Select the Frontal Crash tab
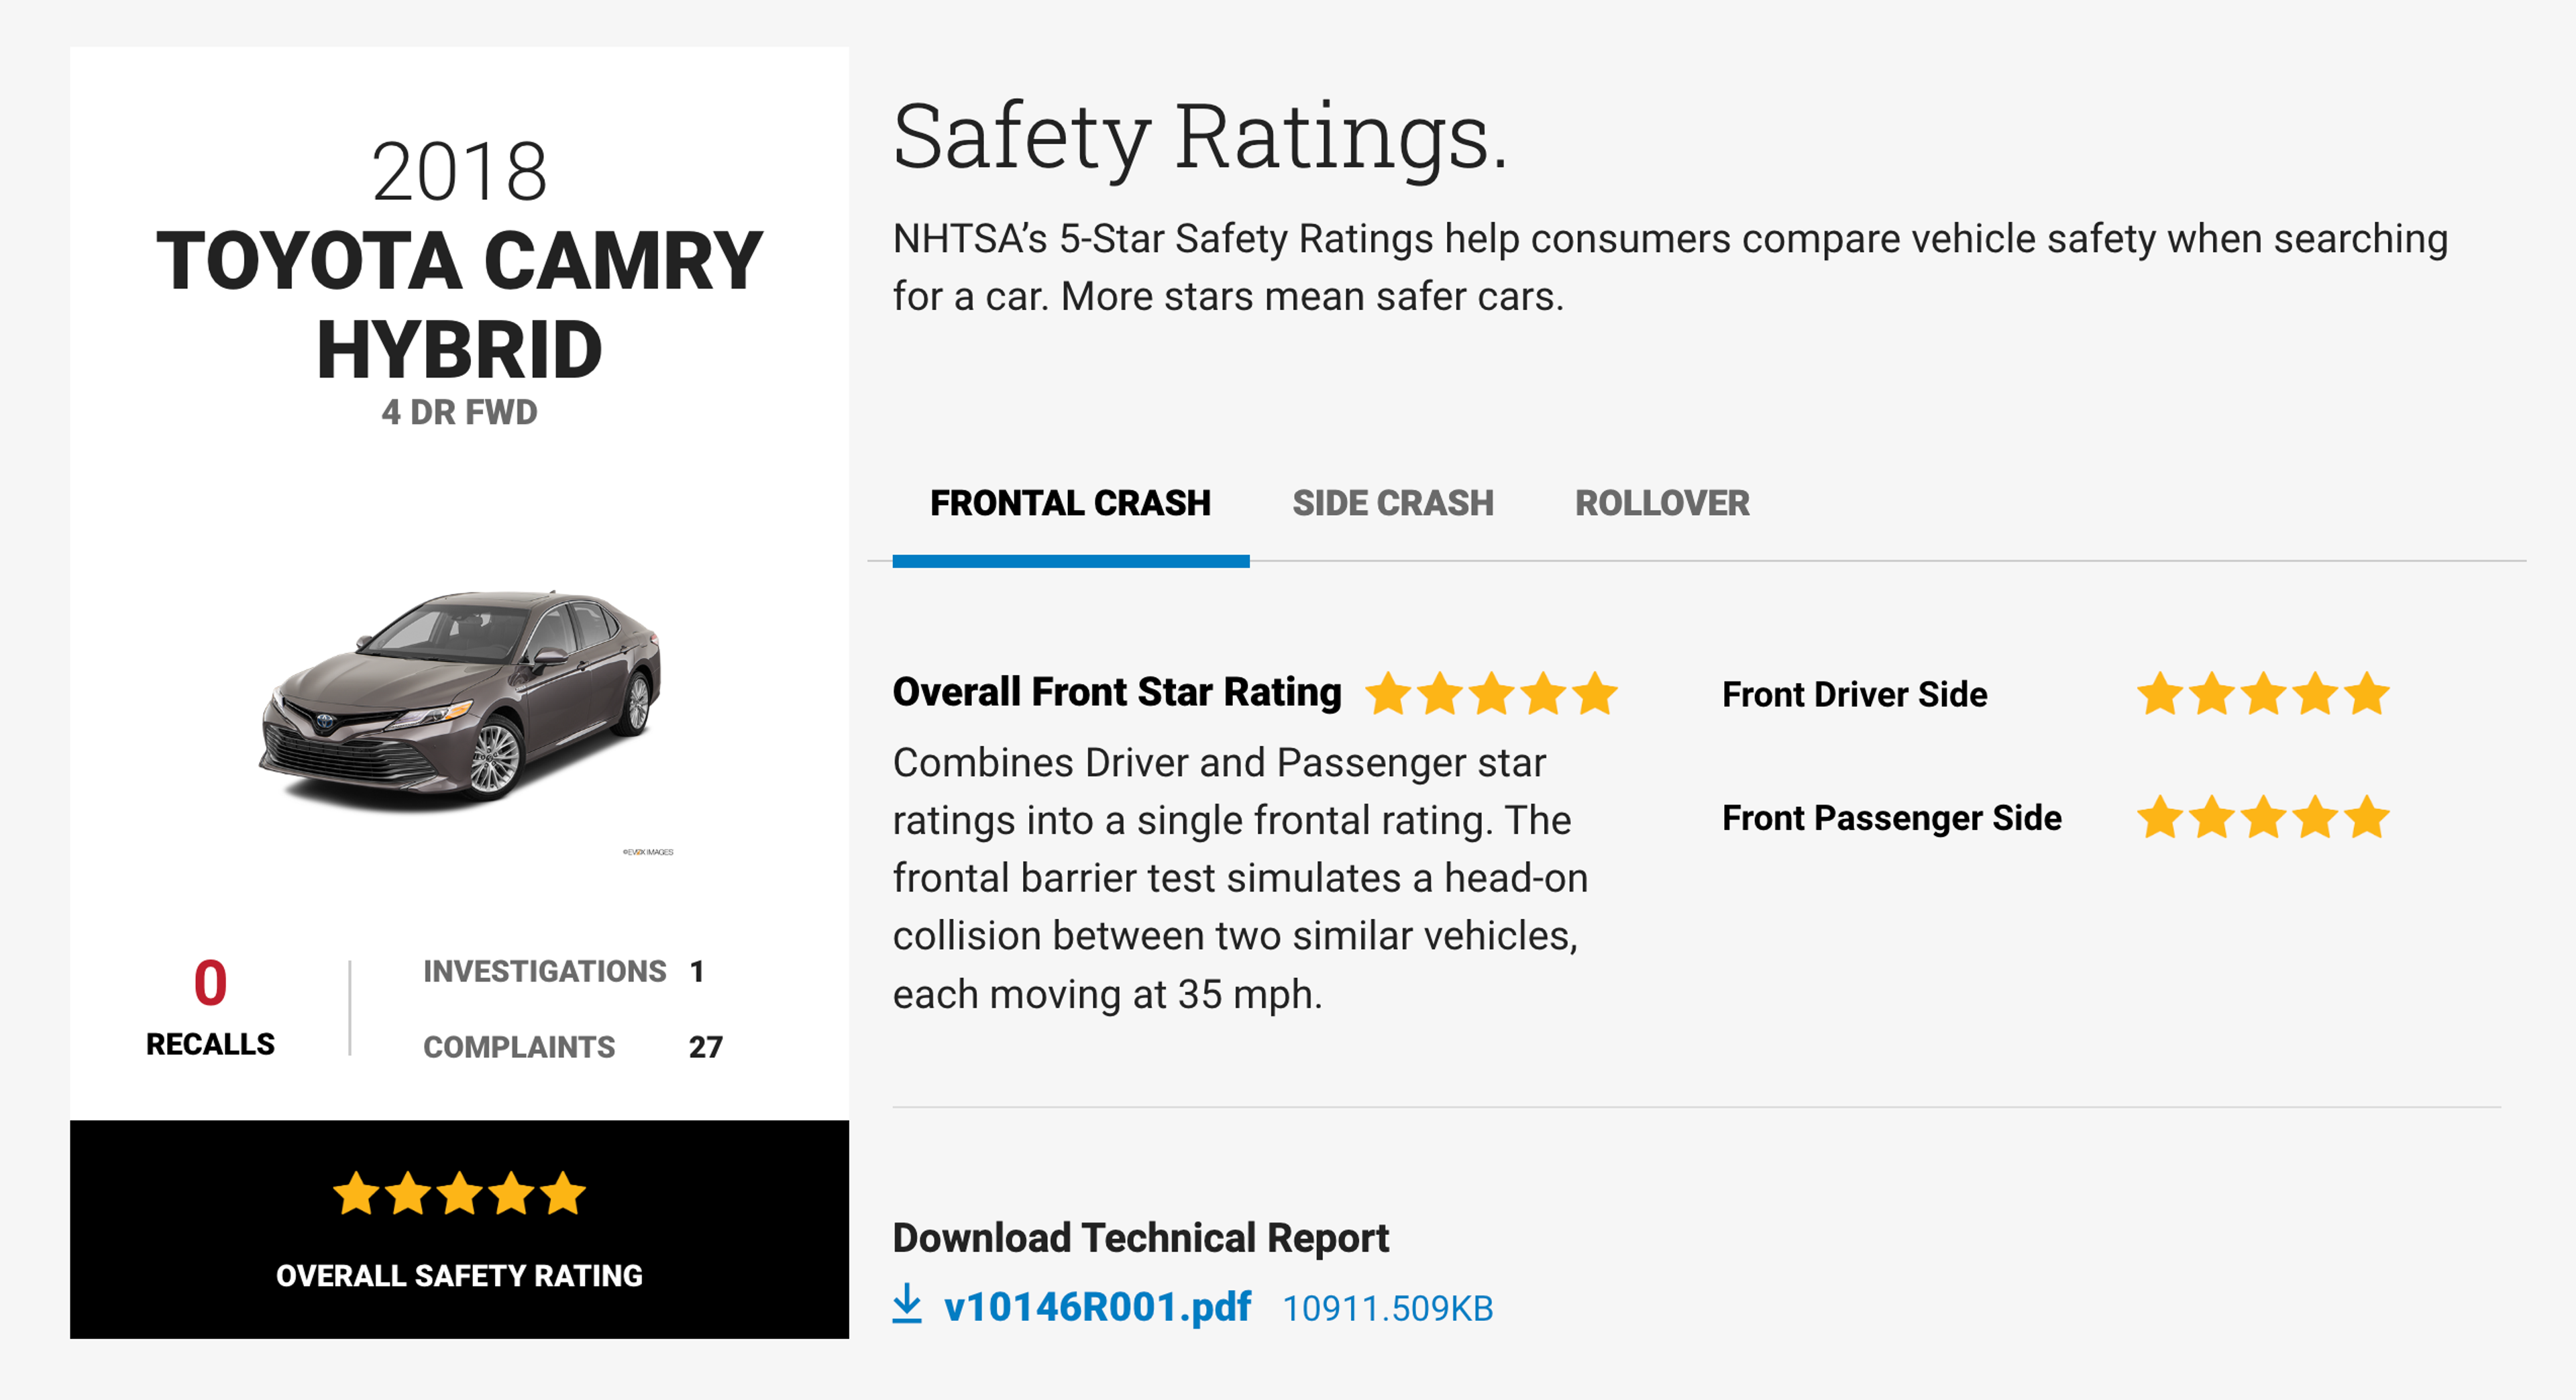2576x1400 pixels. tap(1070, 503)
